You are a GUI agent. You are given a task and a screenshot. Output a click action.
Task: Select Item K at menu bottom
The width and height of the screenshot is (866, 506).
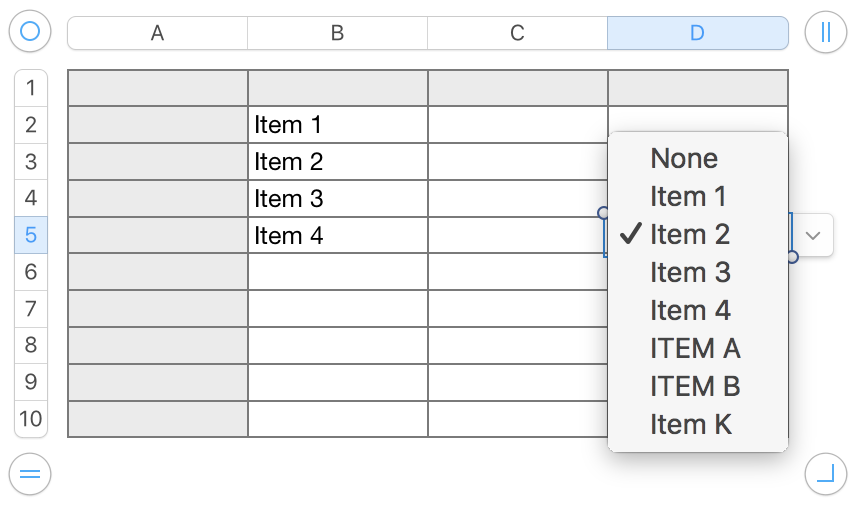[x=691, y=424]
